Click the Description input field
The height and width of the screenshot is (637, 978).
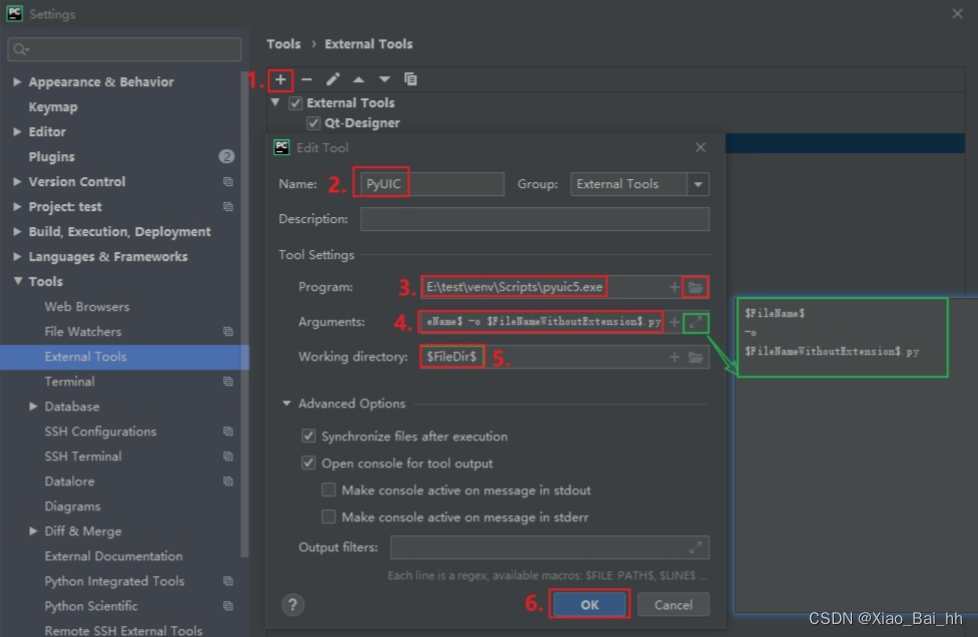535,219
